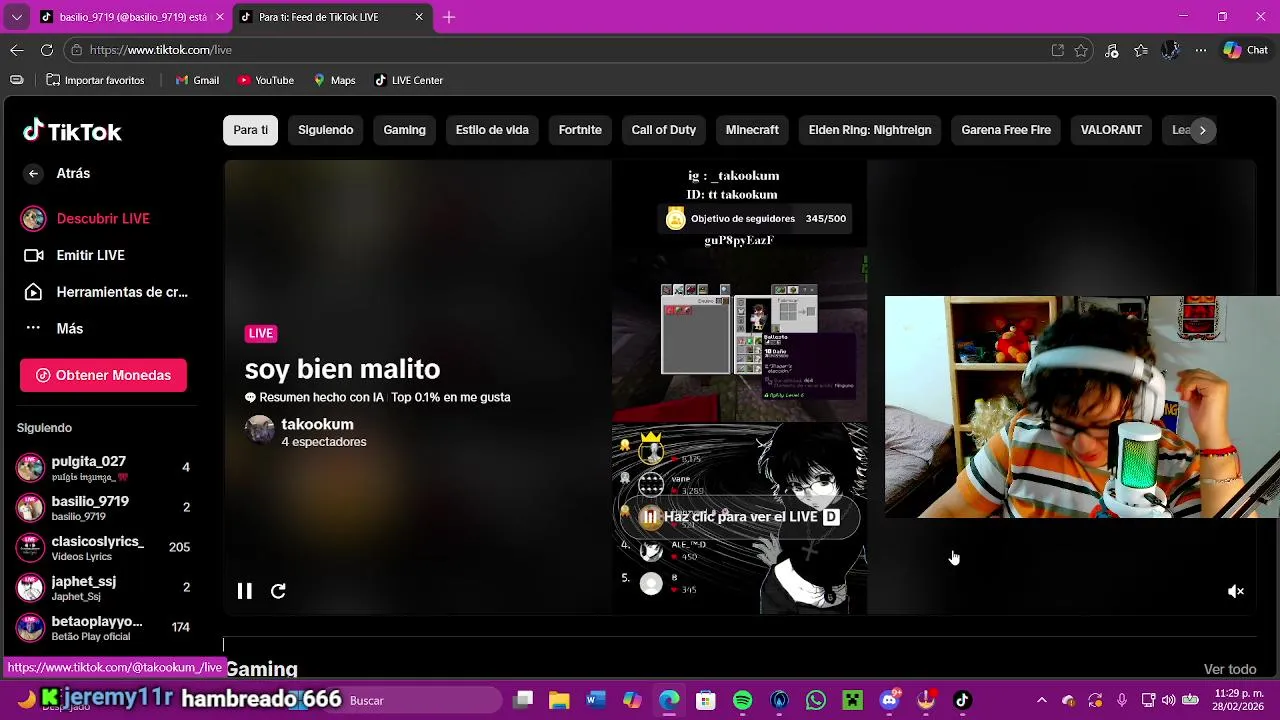This screenshot has width=1280, height=720.
Task: Open the Maps bookmark
Action: pos(335,80)
